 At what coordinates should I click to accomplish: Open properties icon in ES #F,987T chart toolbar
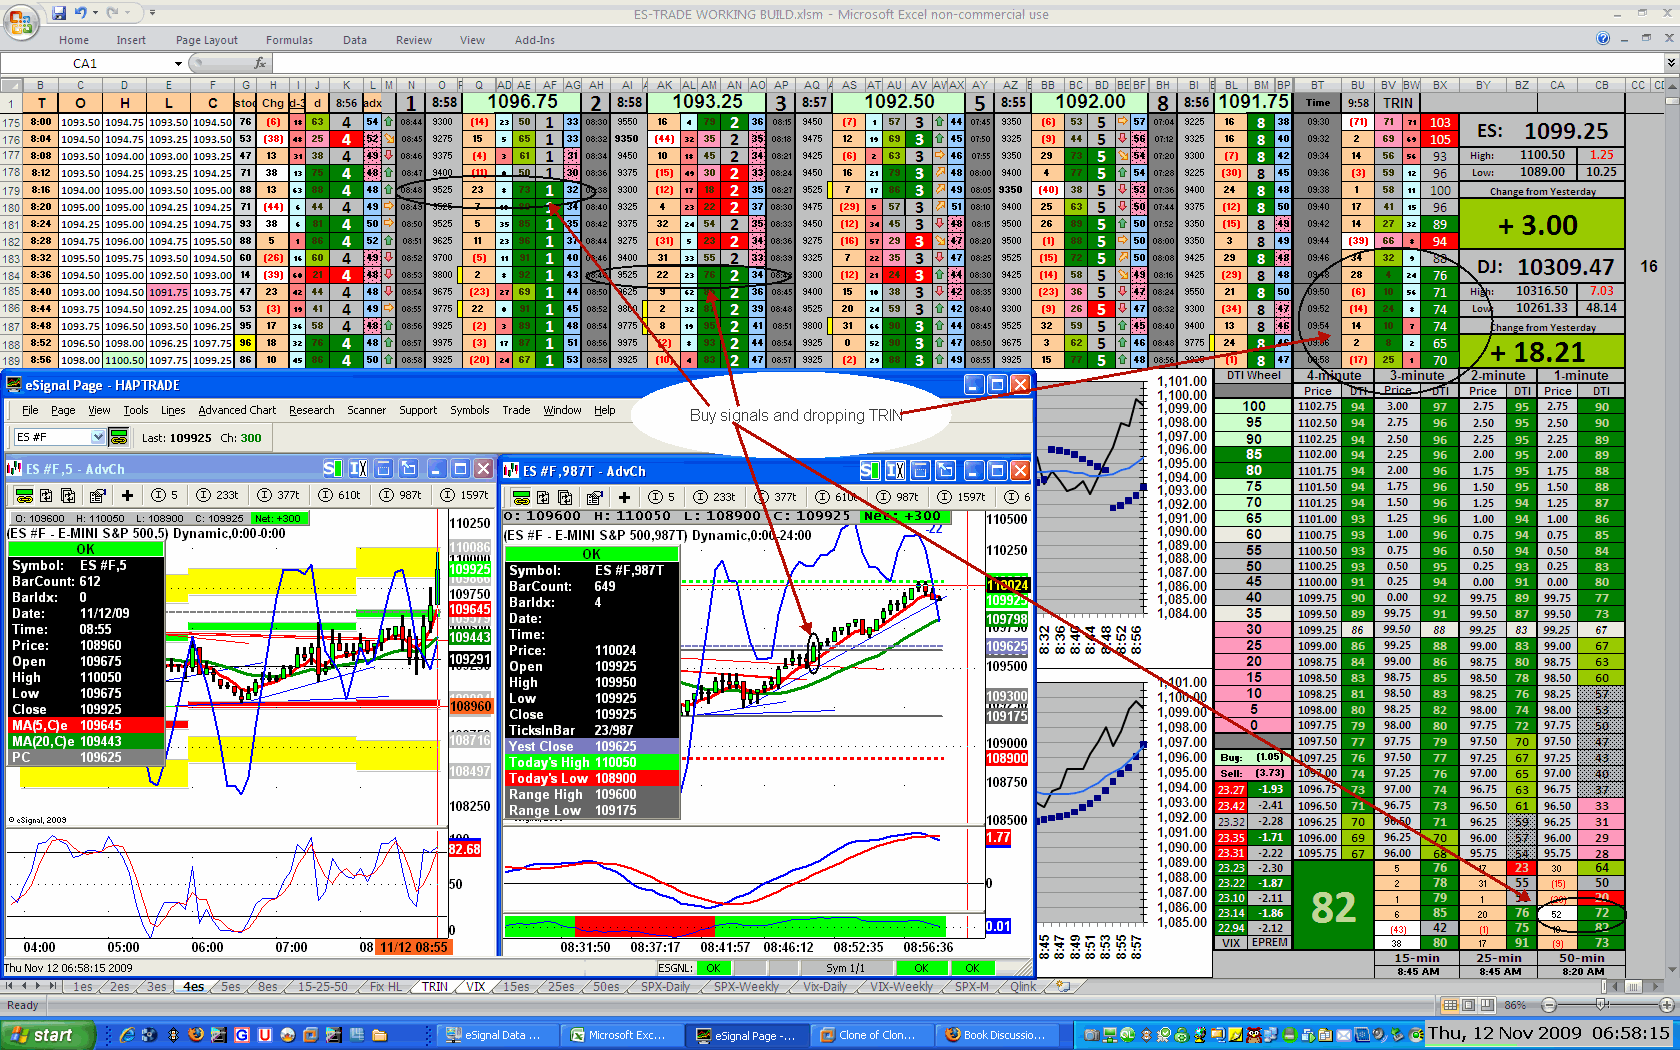pyautogui.click(x=595, y=497)
